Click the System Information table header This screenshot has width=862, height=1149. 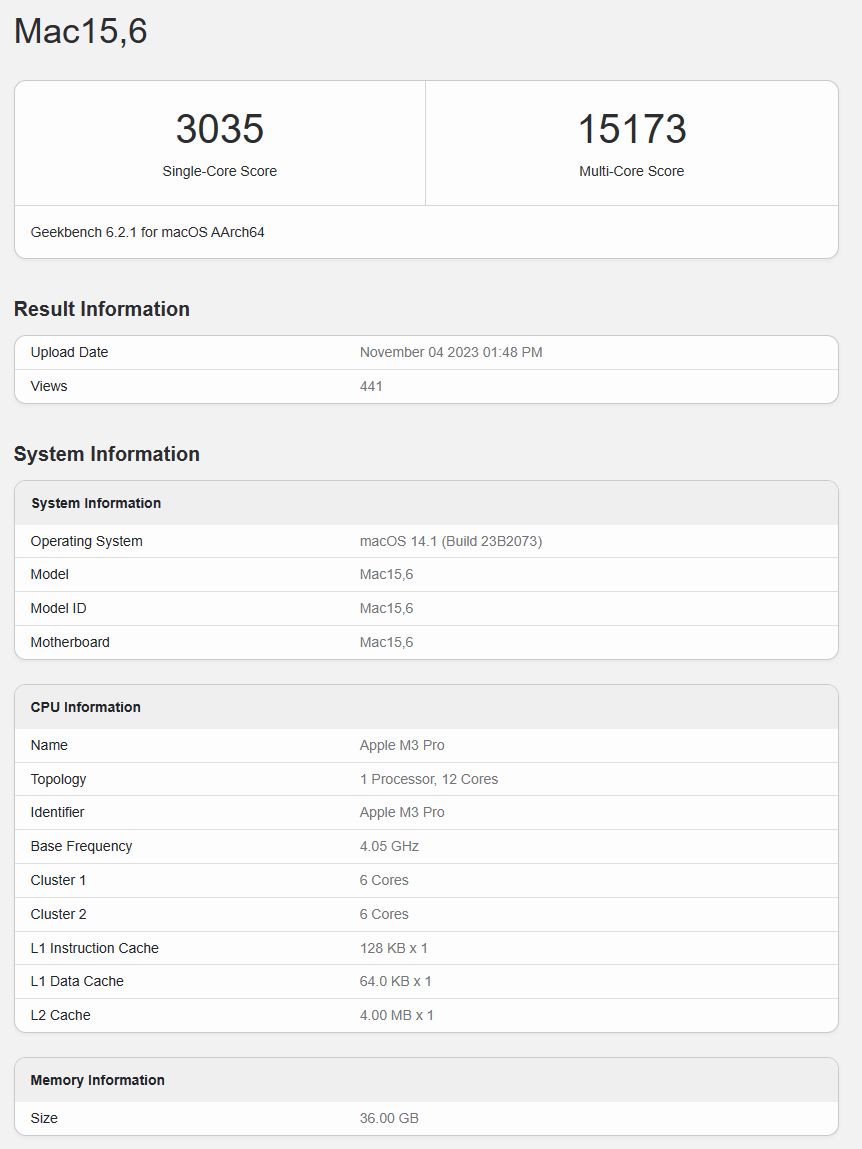point(96,503)
